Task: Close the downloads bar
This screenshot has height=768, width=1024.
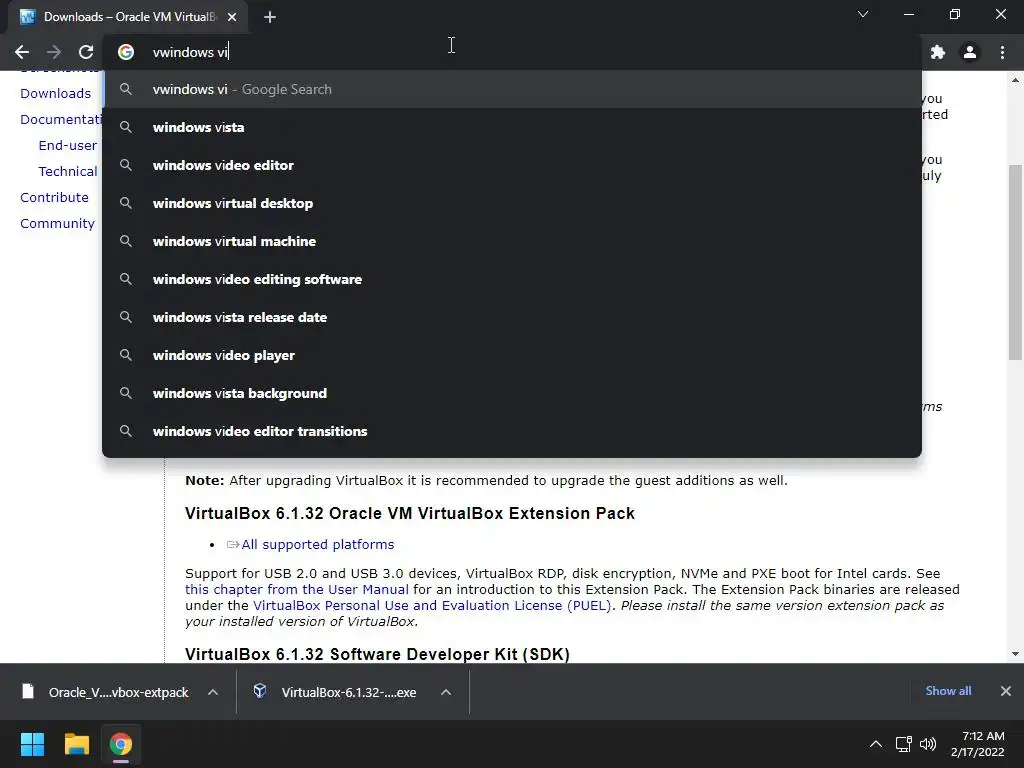Action: click(1006, 691)
